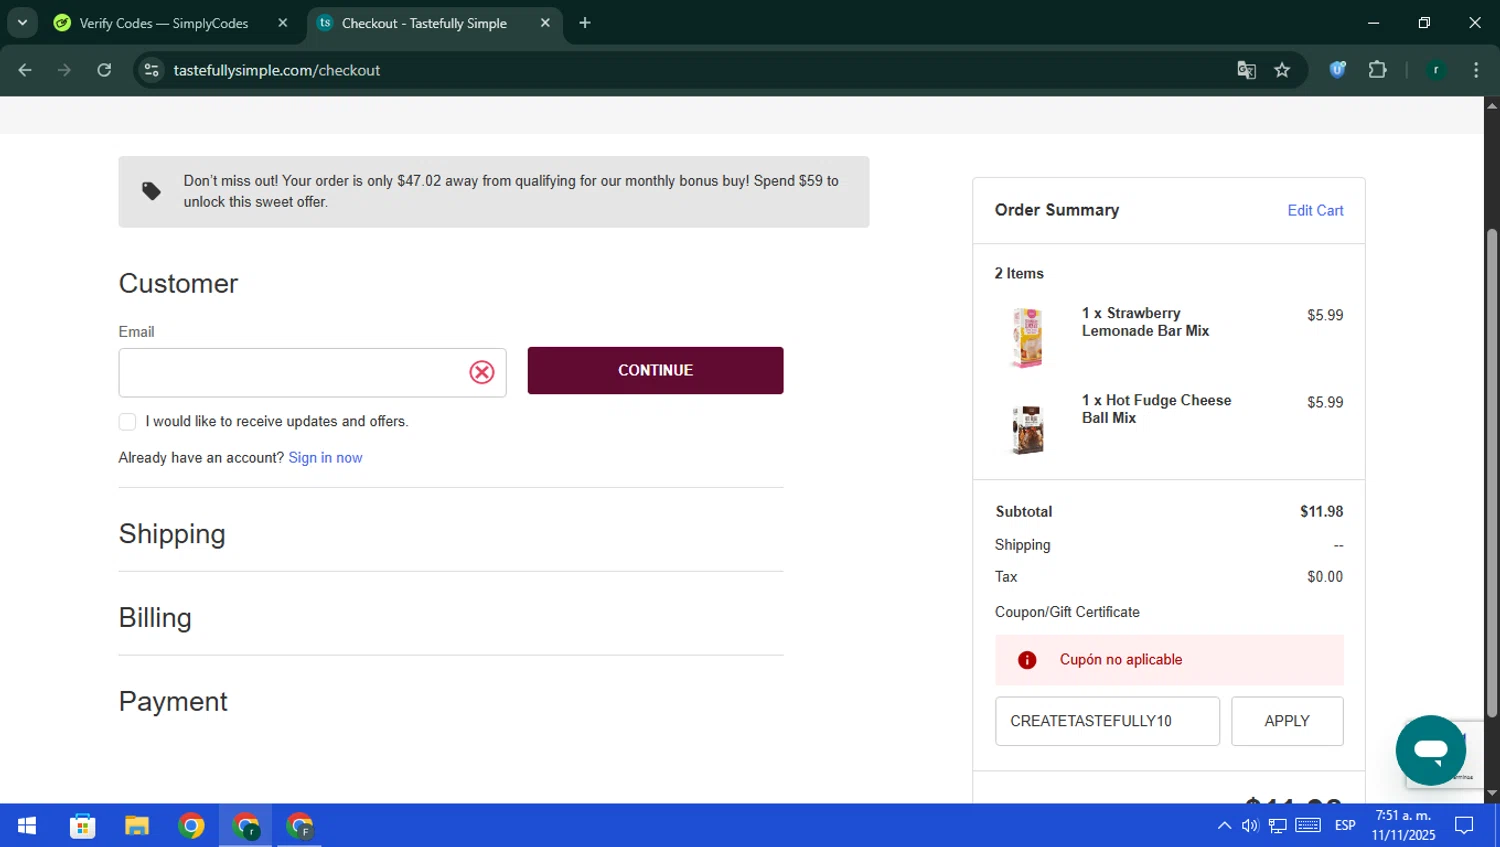Click the translate page icon
Screen dimensions: 1500x847
coord(1246,70)
